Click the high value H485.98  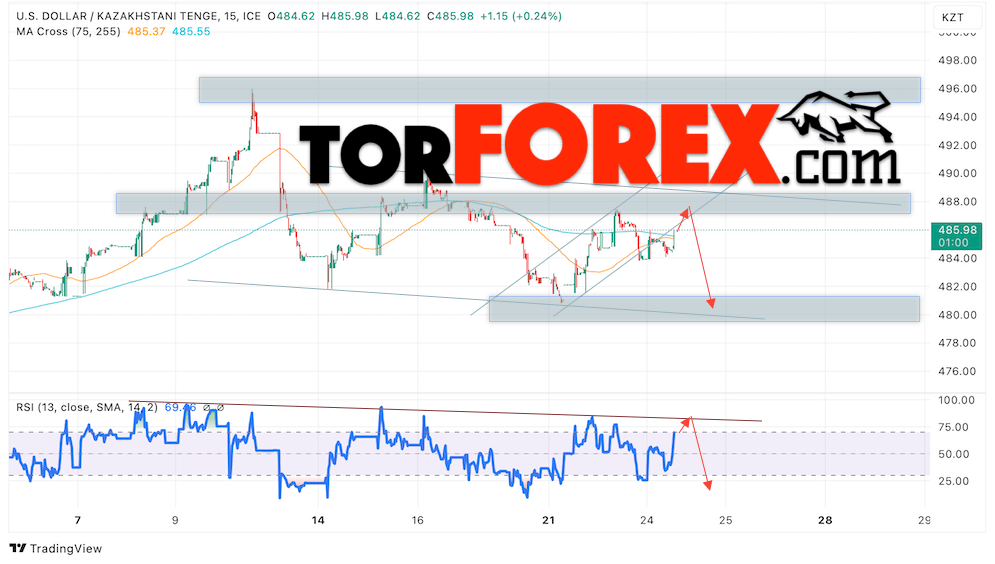(345, 16)
